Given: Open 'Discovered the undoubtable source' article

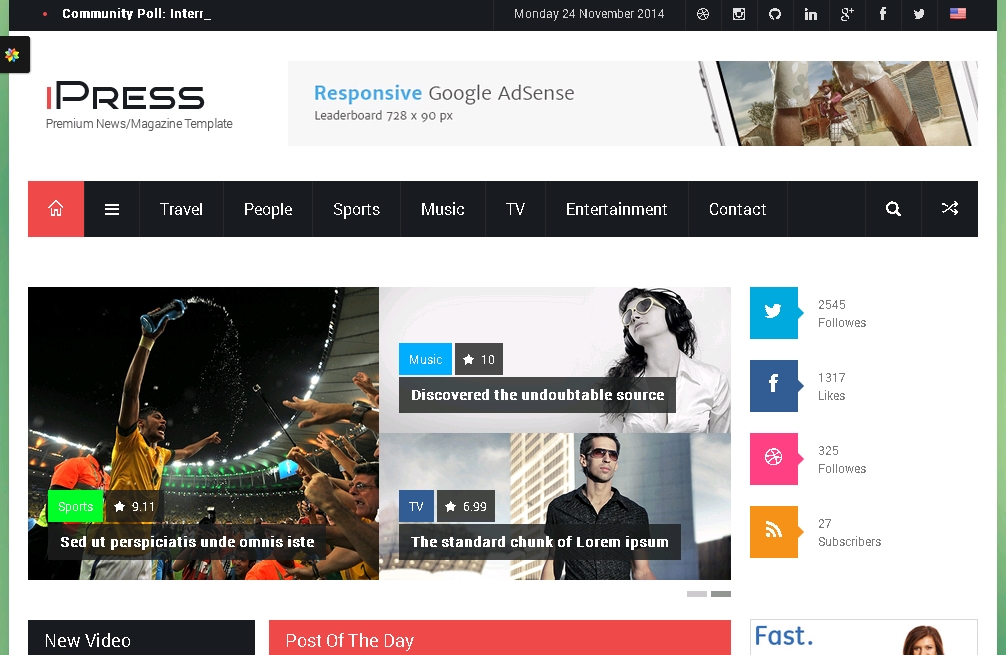Looking at the screenshot, I should pyautogui.click(x=537, y=395).
